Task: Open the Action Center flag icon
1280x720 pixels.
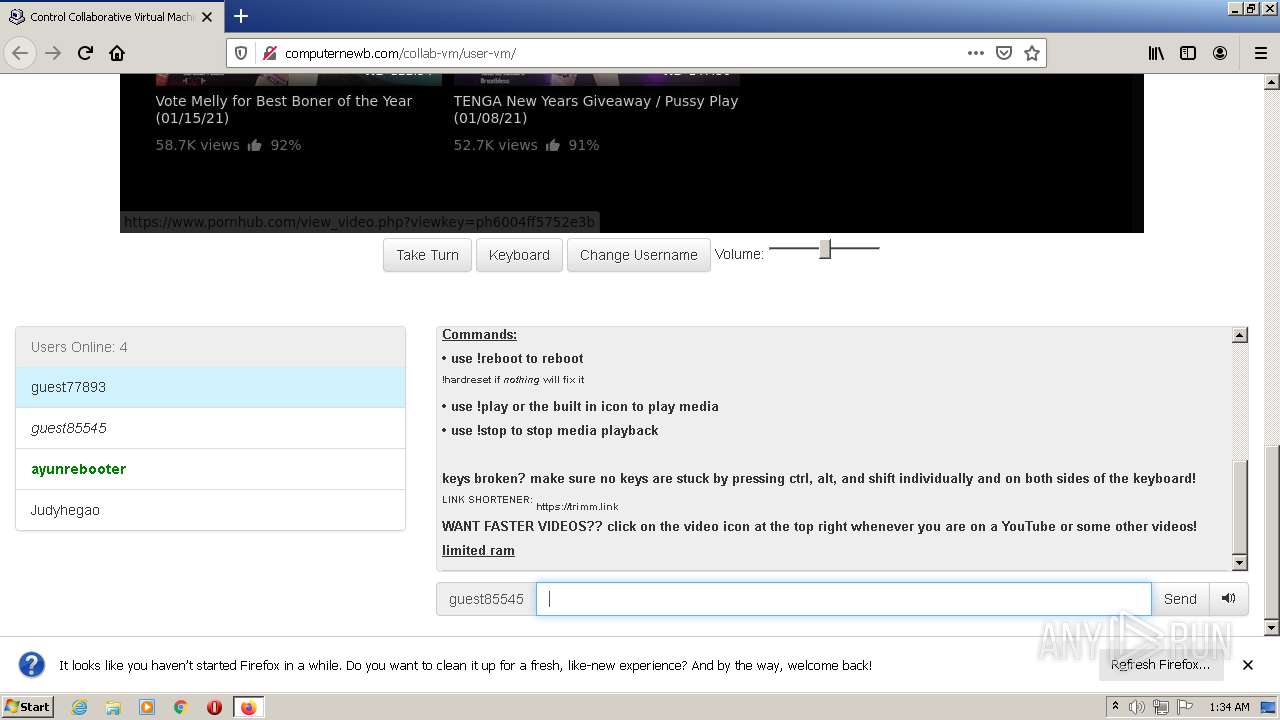Action: (1185, 707)
